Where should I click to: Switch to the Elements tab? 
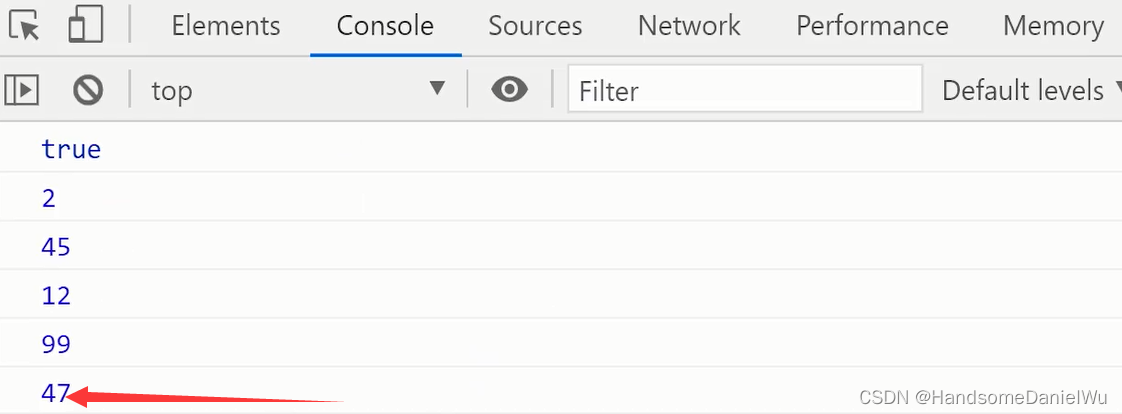coord(226,26)
